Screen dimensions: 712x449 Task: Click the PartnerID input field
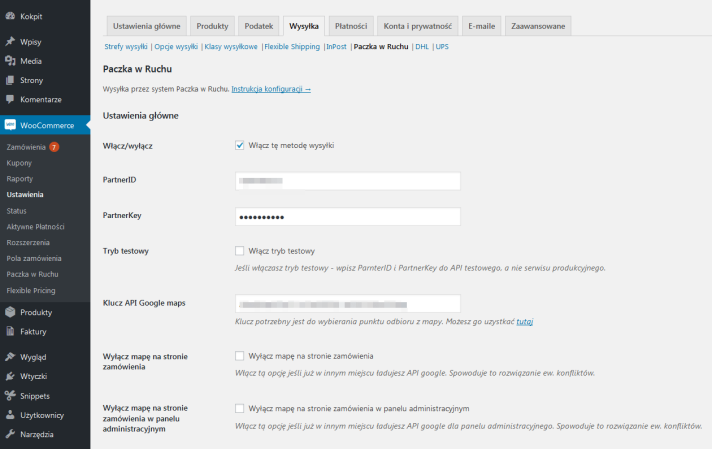point(348,181)
